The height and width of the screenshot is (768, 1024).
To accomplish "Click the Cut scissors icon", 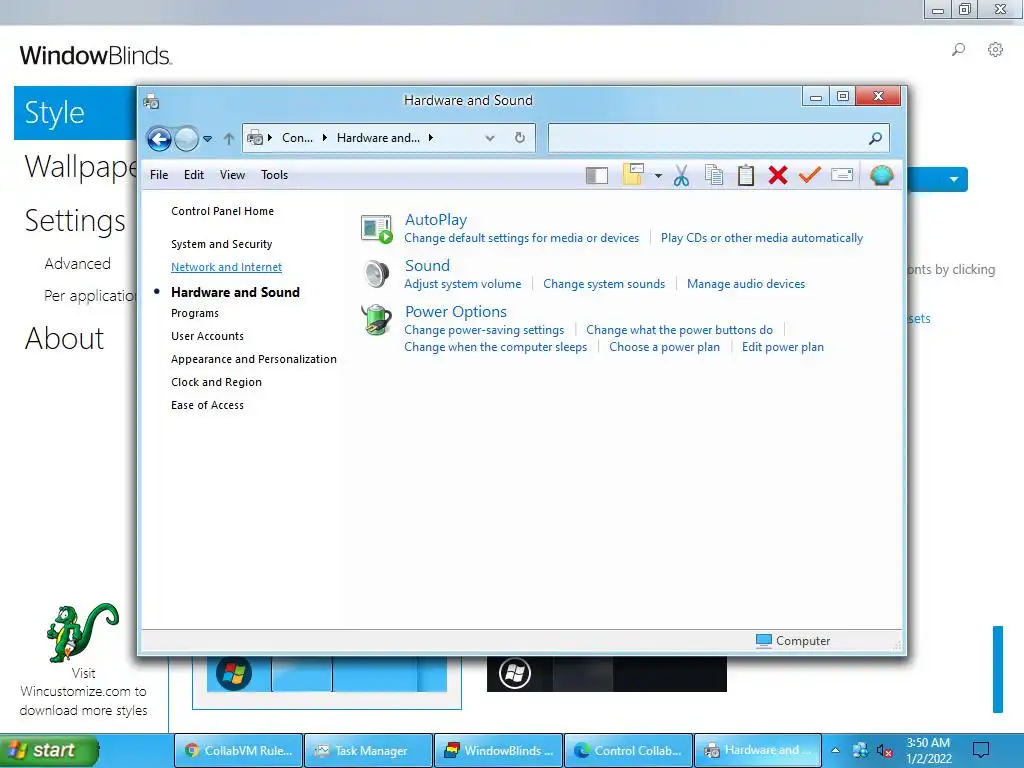I will (681, 175).
